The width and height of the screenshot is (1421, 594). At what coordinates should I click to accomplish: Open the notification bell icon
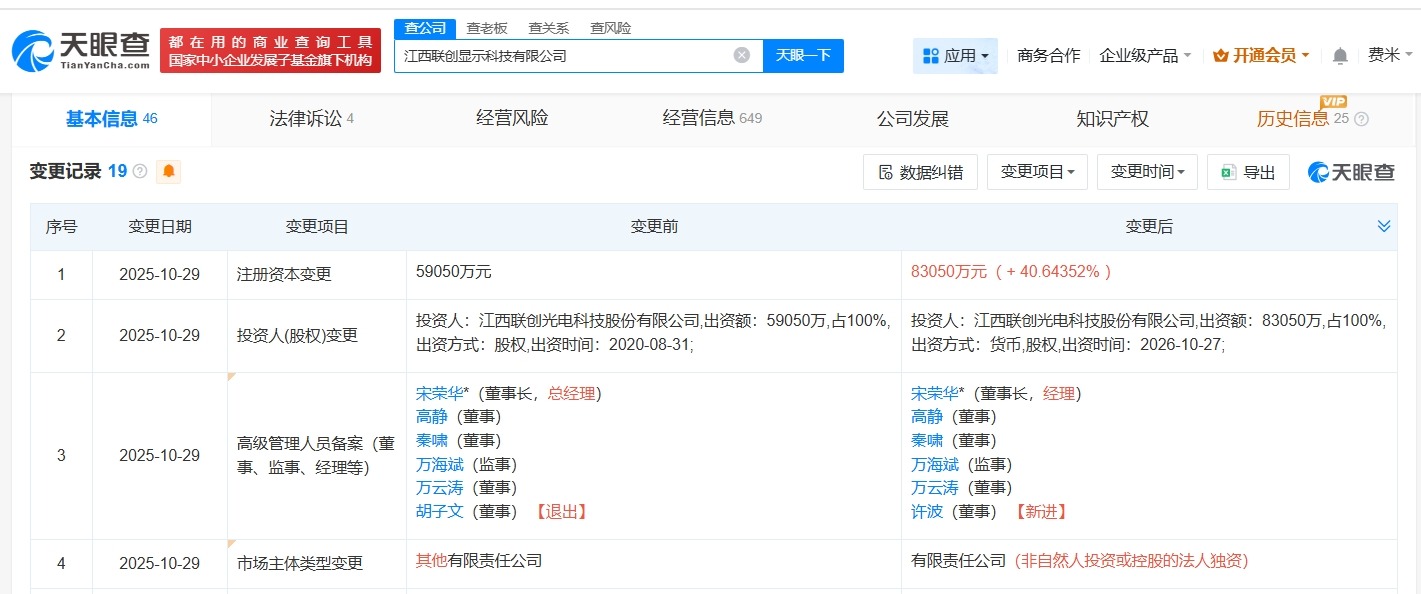coord(1339,56)
